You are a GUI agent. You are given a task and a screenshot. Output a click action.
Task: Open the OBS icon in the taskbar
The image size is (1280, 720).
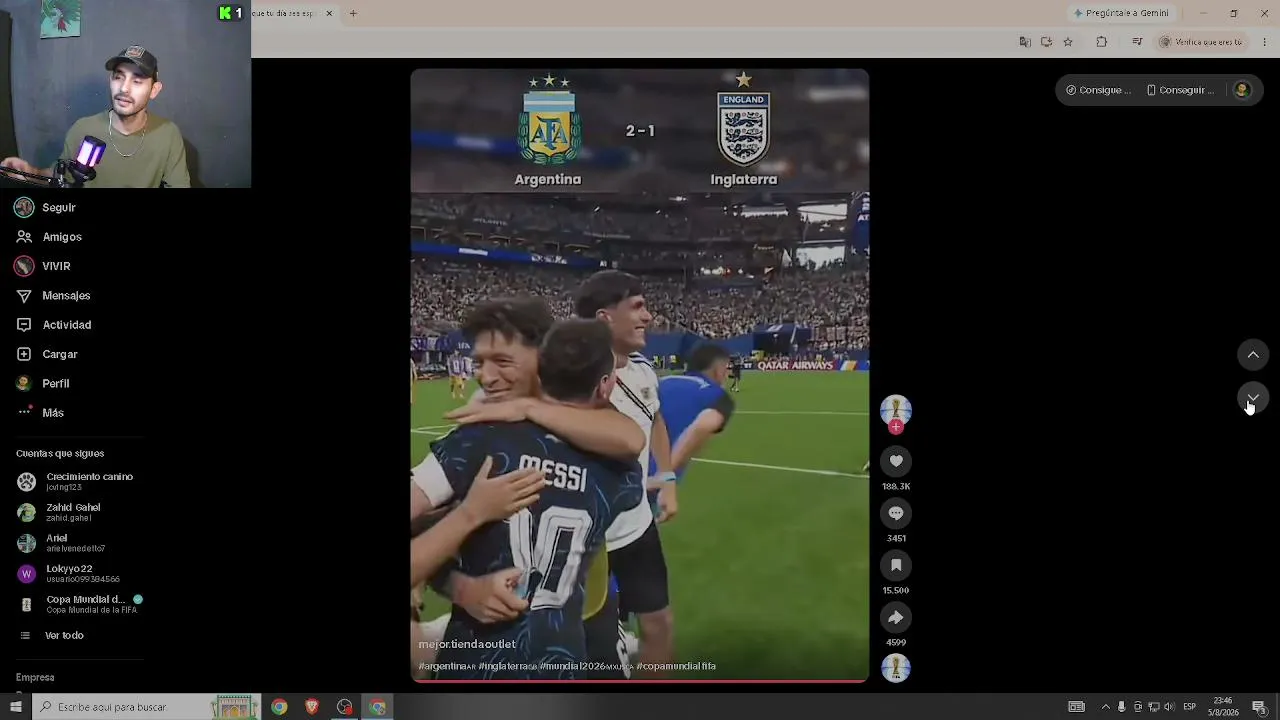coord(345,707)
